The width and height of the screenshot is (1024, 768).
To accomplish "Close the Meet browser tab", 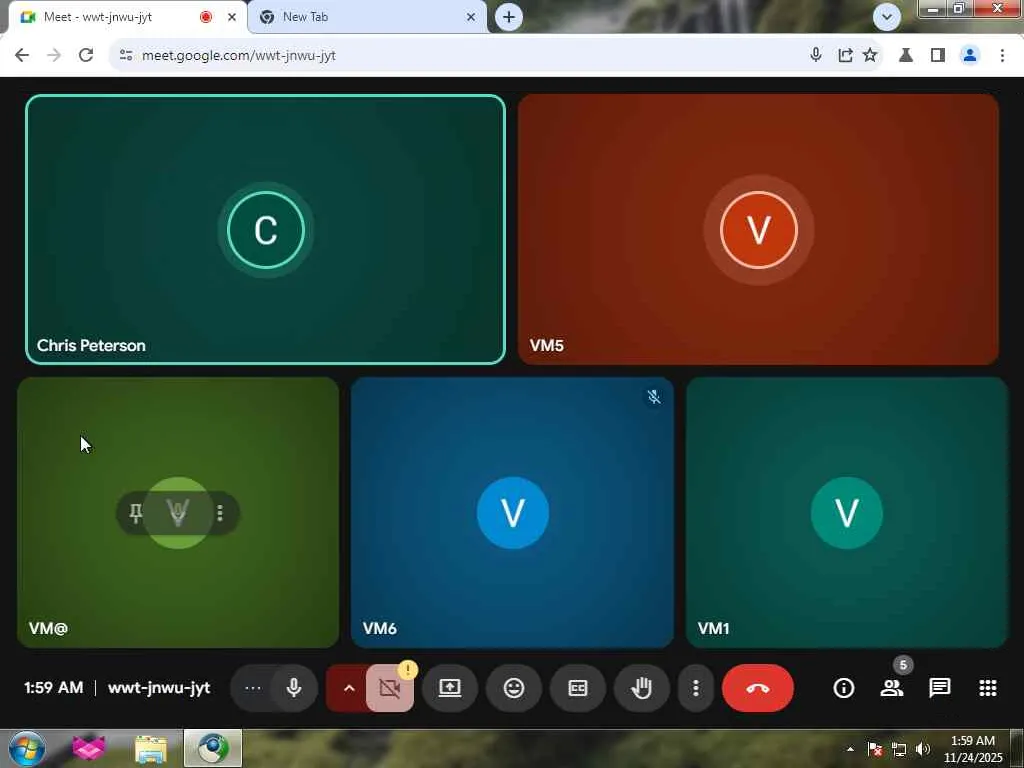I will pyautogui.click(x=231, y=17).
